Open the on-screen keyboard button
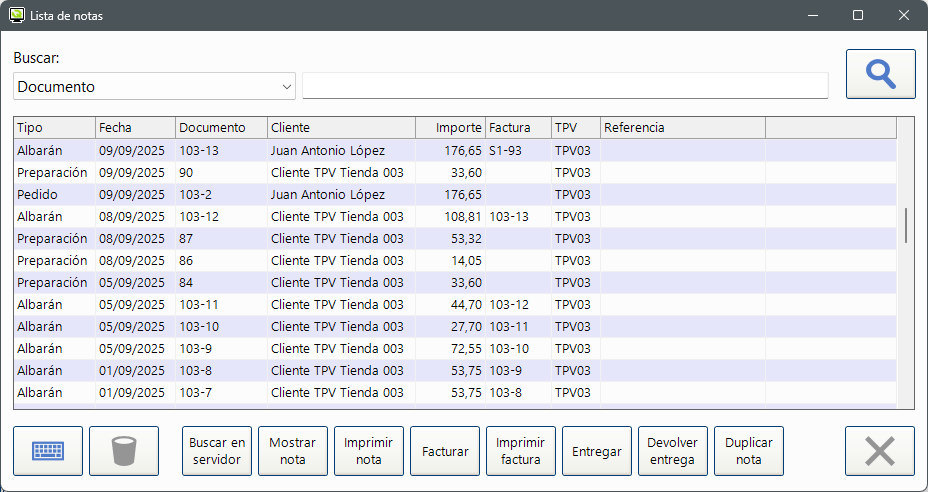The width and height of the screenshot is (928, 492). pos(48,451)
